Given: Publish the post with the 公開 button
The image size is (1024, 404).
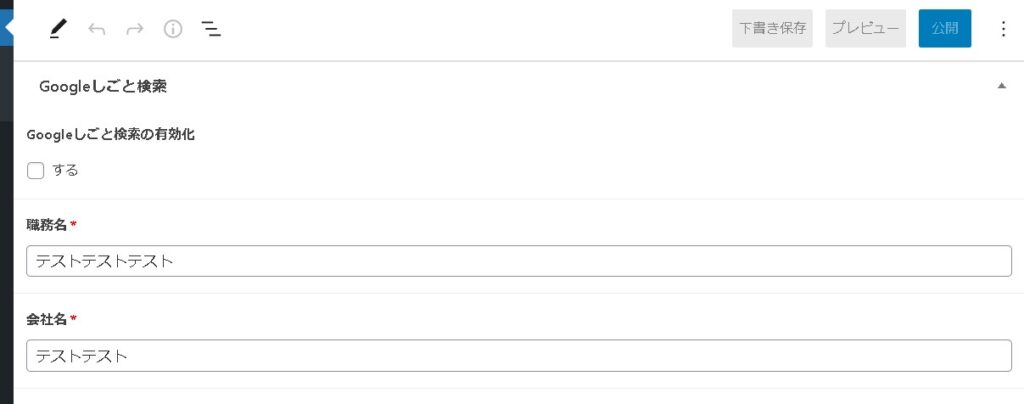Looking at the screenshot, I should coord(944,29).
